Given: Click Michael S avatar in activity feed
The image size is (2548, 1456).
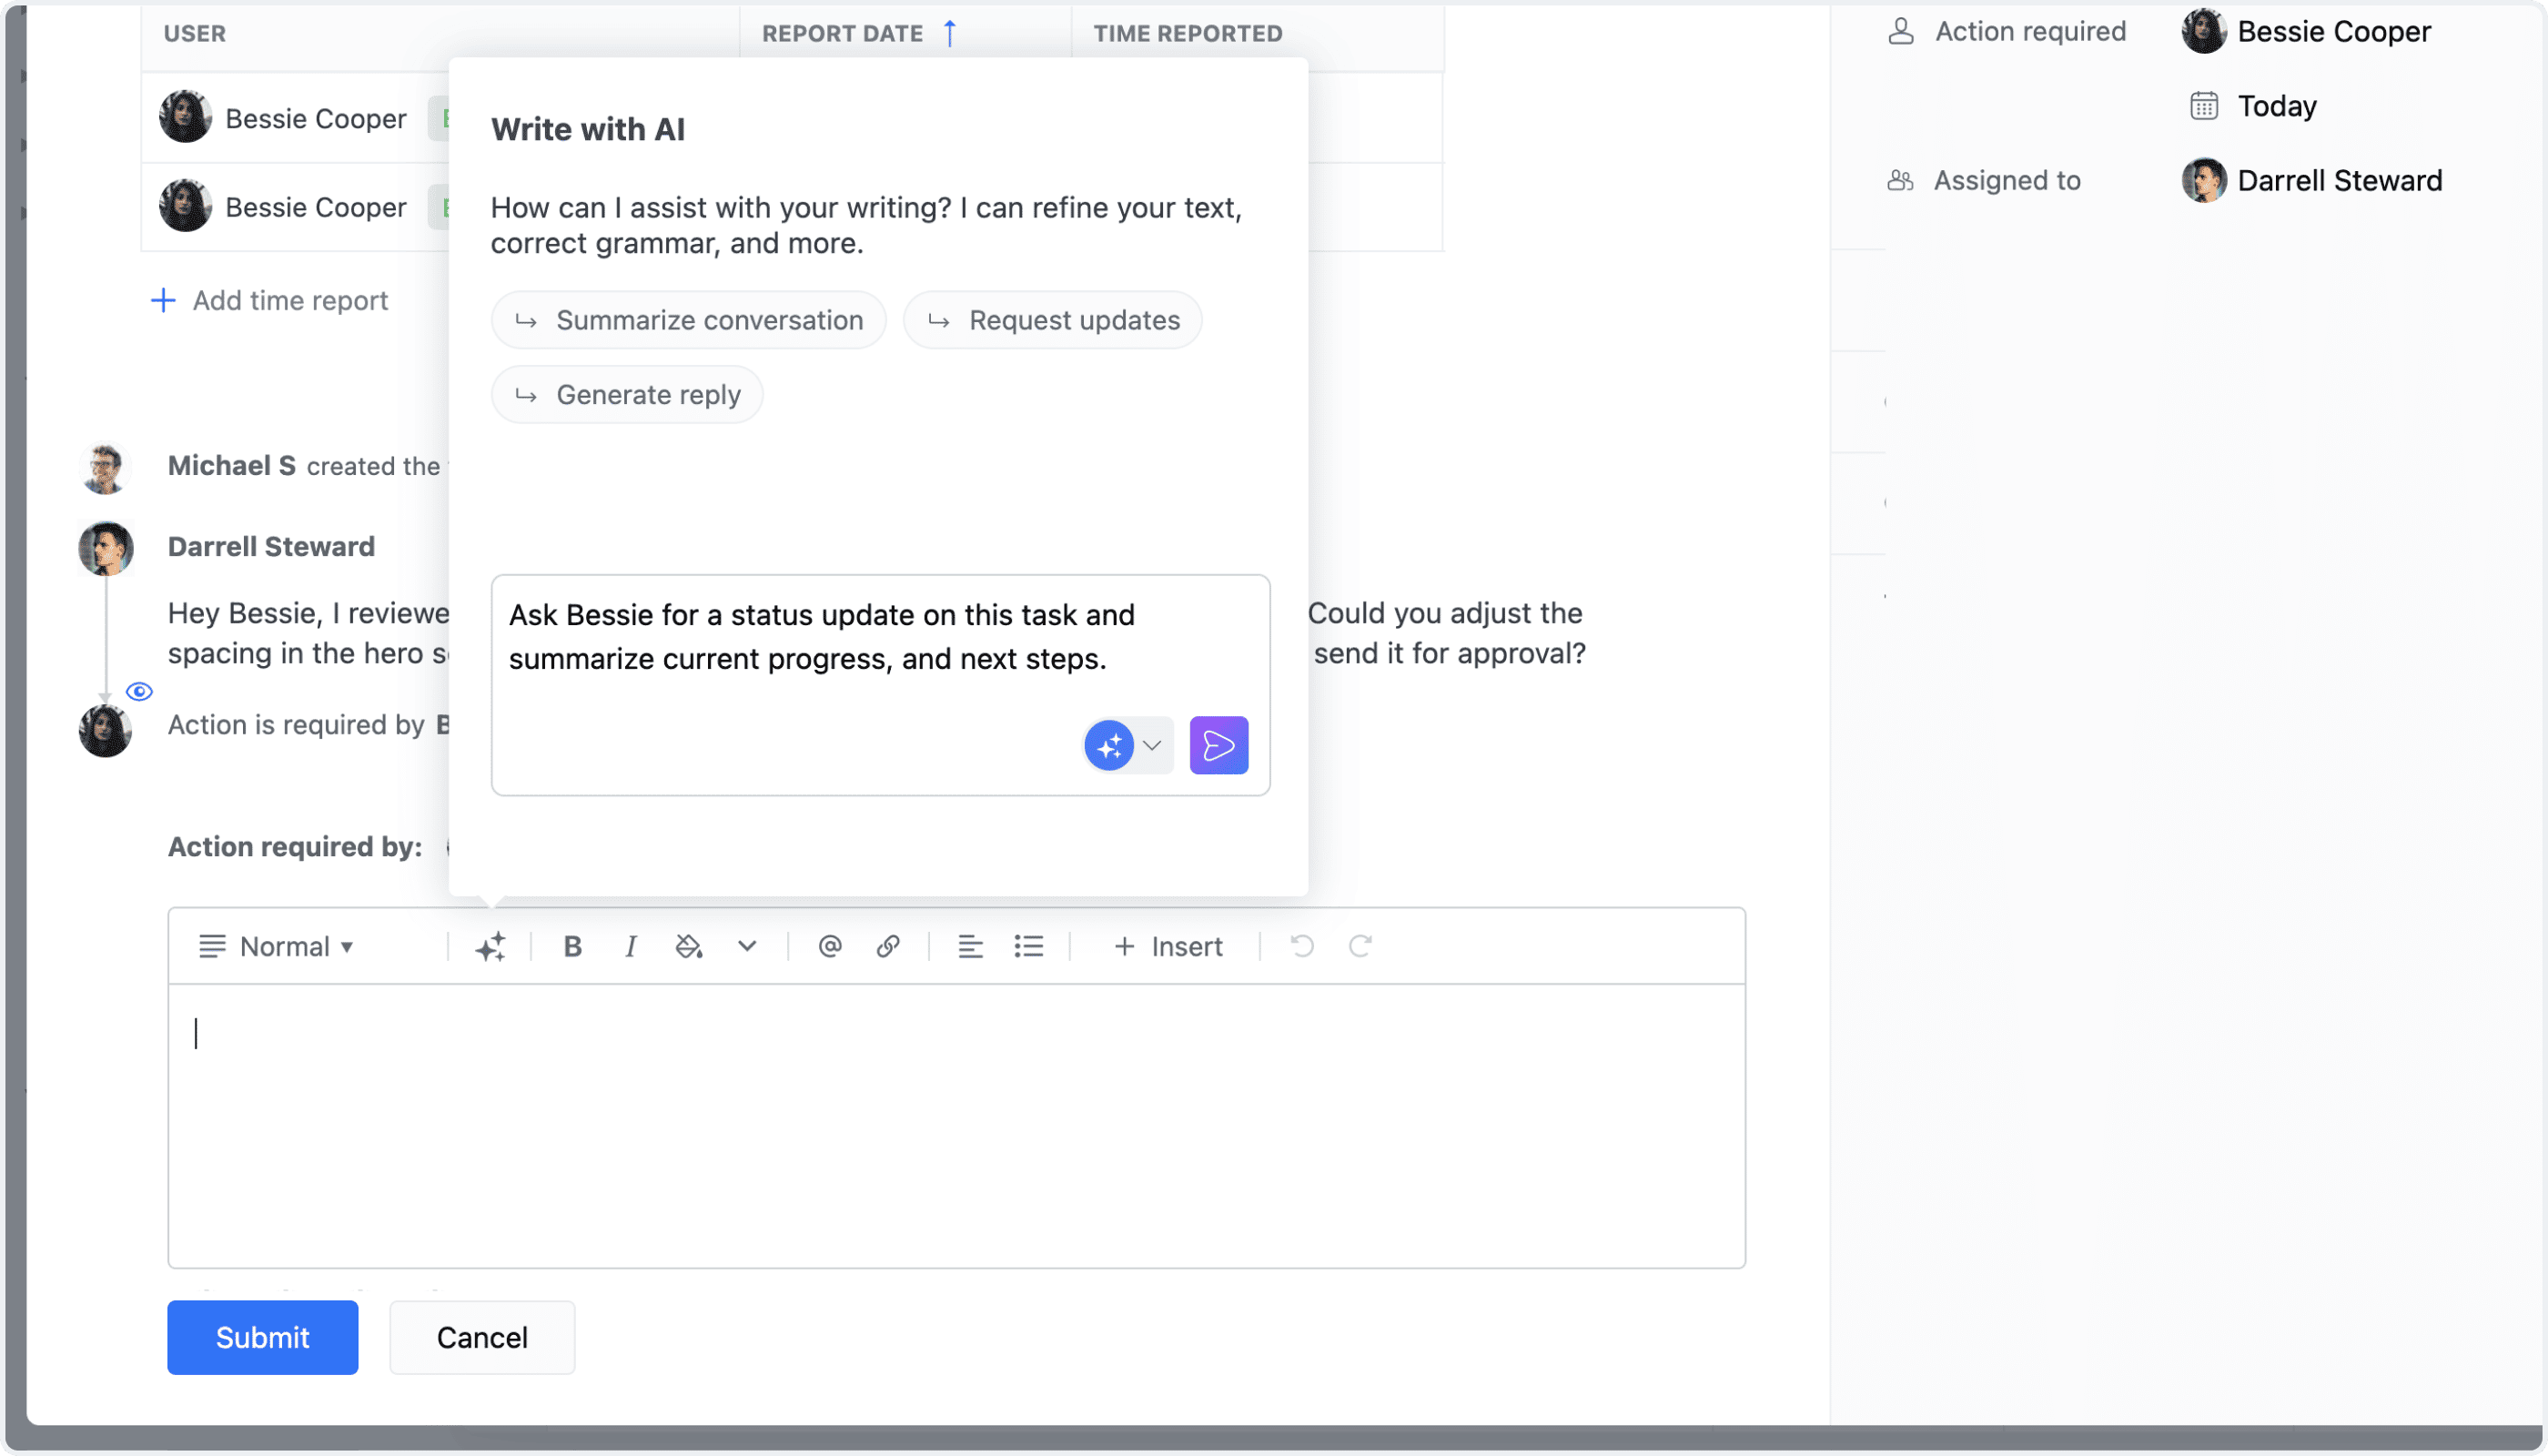Looking at the screenshot, I should [x=105, y=467].
